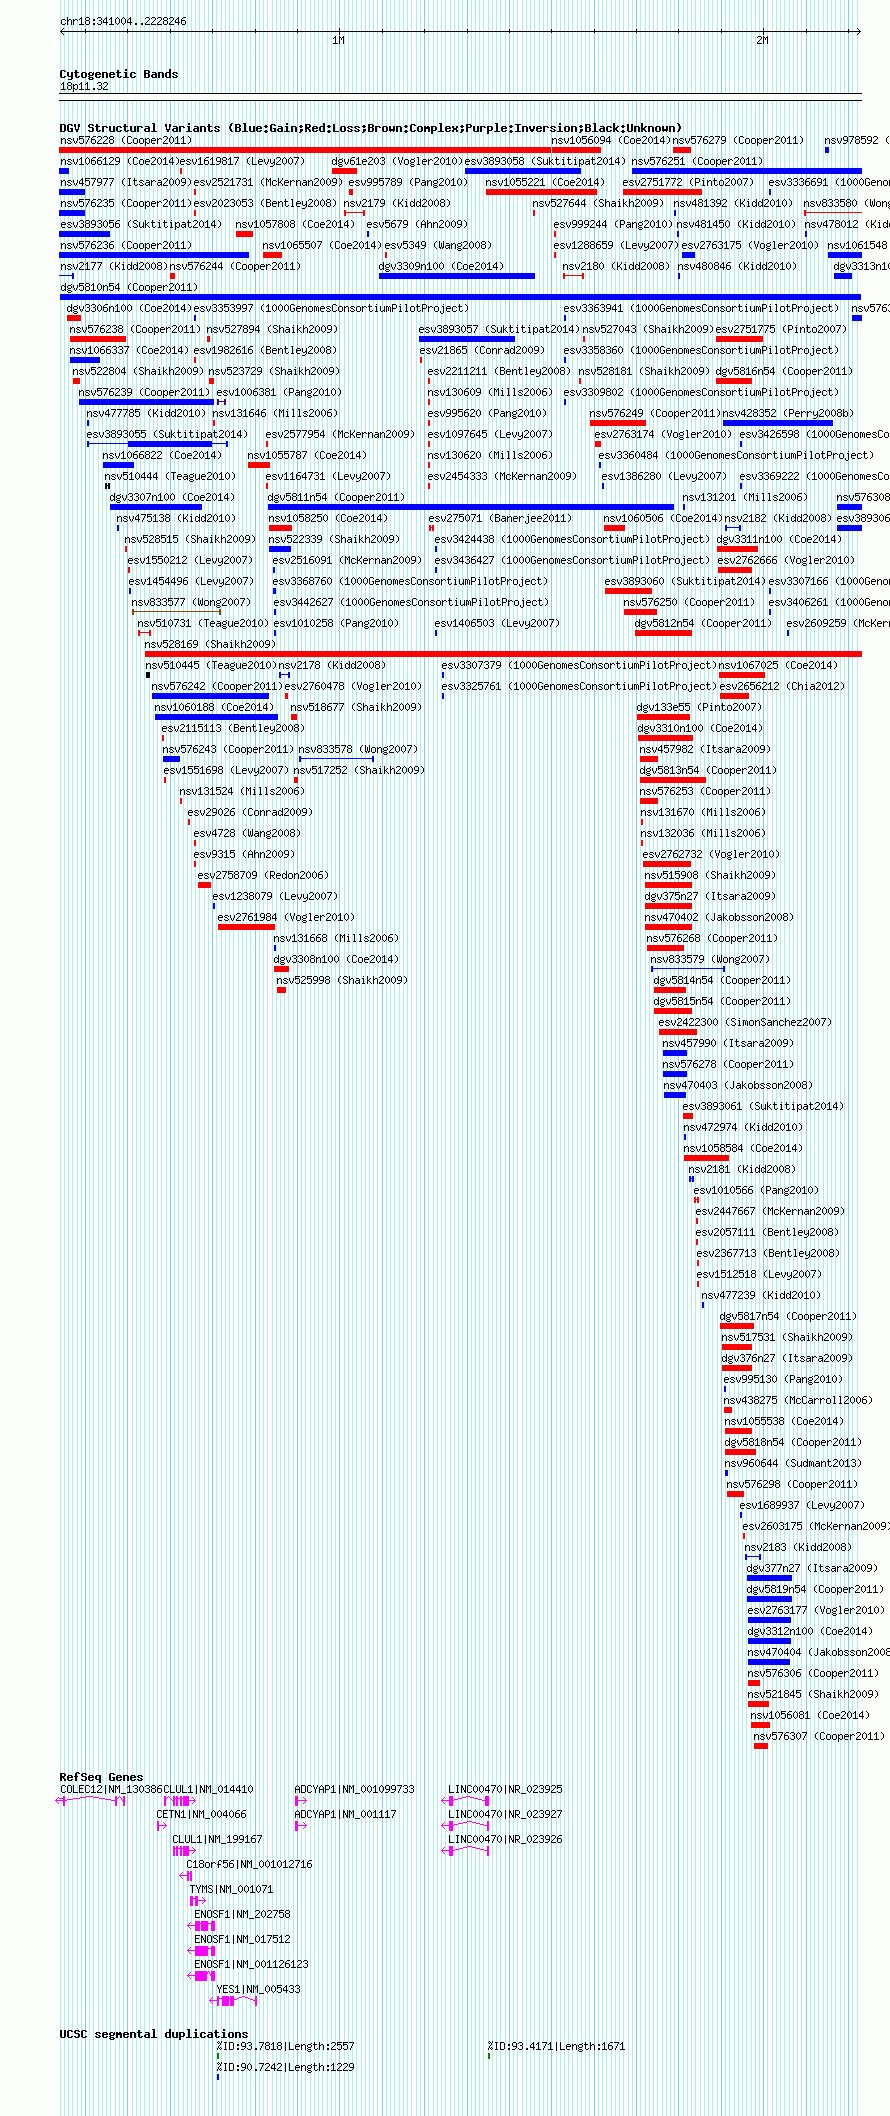Select nsv1060188 (Coe2014) variant label
Image resolution: width=890 pixels, height=2116 pixels.
[213, 707]
